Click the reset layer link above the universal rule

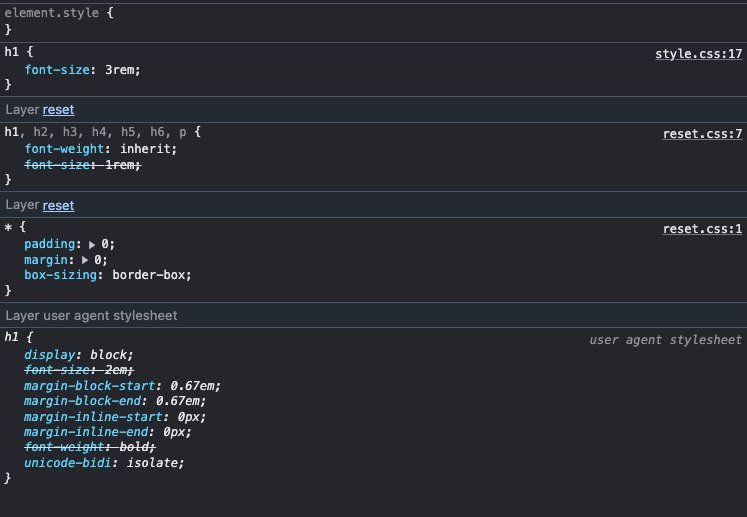[x=58, y=206]
